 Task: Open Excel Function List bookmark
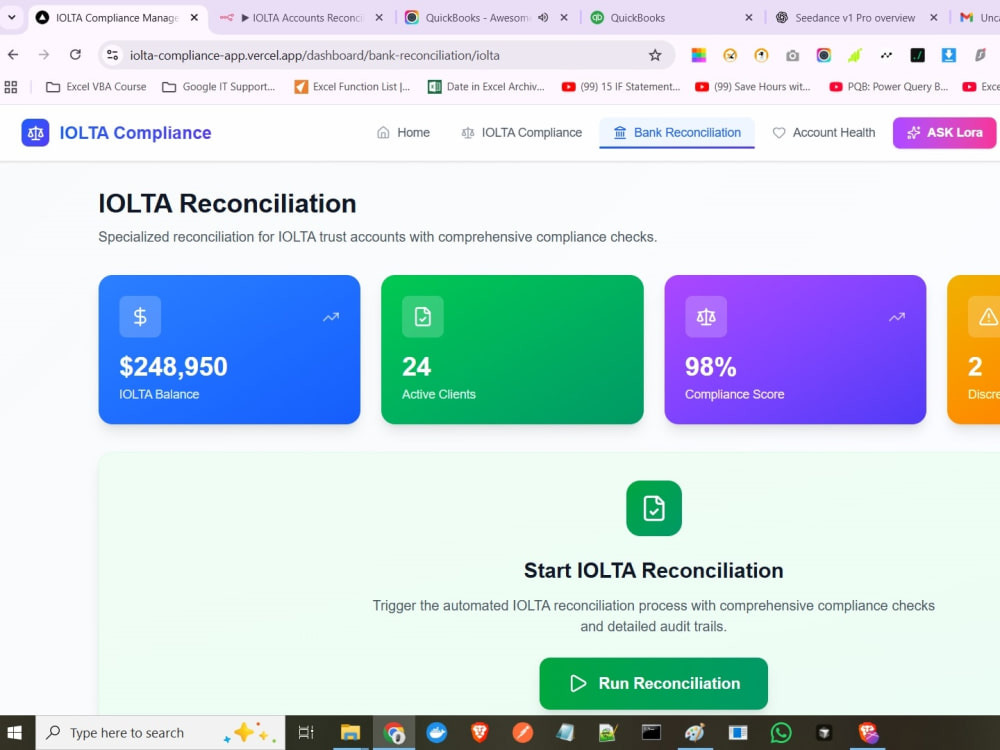[352, 87]
